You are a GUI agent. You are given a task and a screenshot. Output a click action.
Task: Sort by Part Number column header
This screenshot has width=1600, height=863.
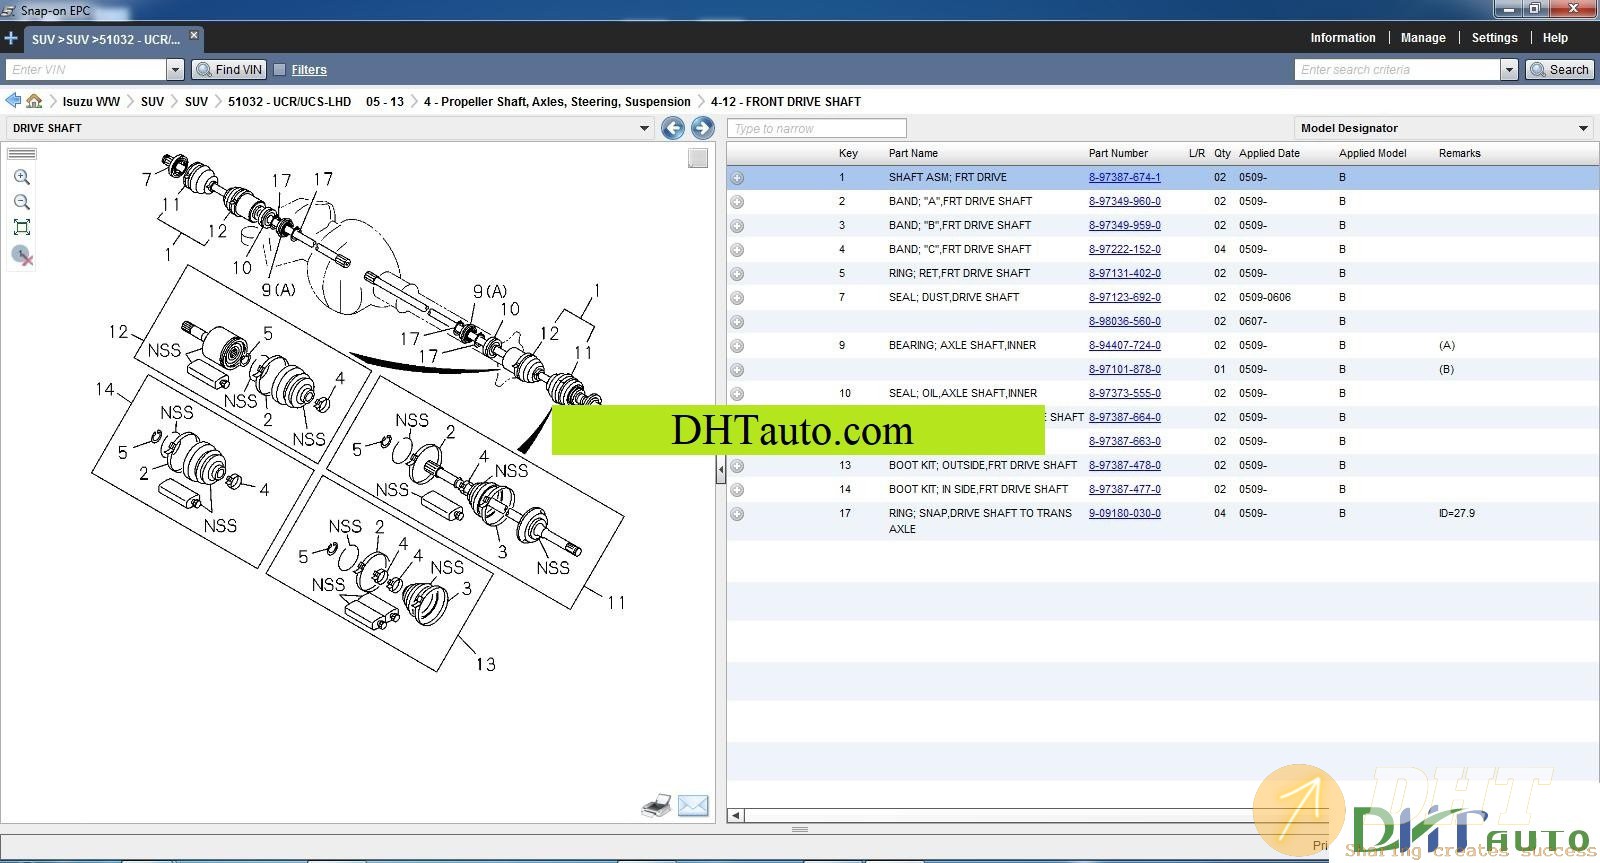(1118, 153)
